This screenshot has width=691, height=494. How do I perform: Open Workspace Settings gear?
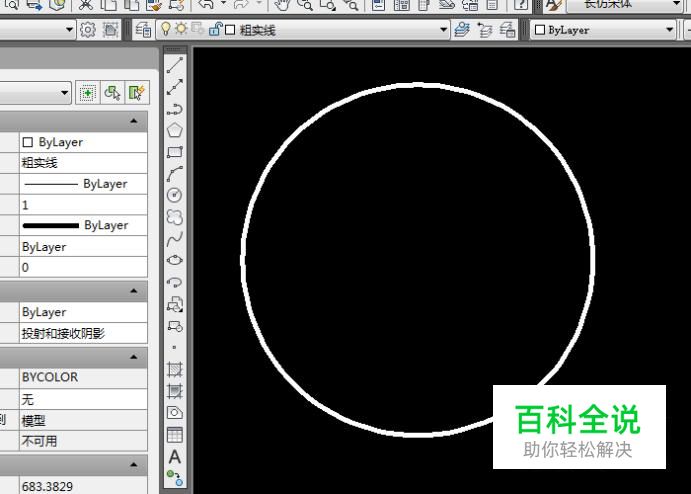[x=88, y=30]
